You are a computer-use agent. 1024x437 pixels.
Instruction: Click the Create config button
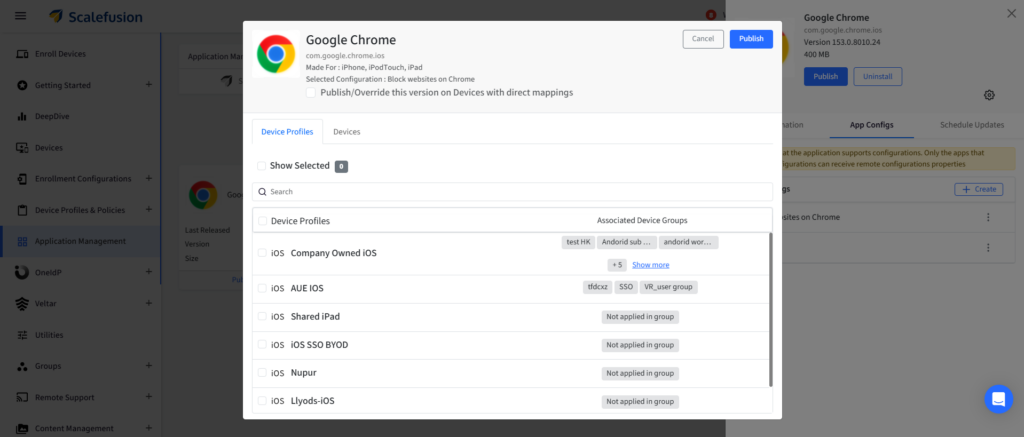point(978,189)
